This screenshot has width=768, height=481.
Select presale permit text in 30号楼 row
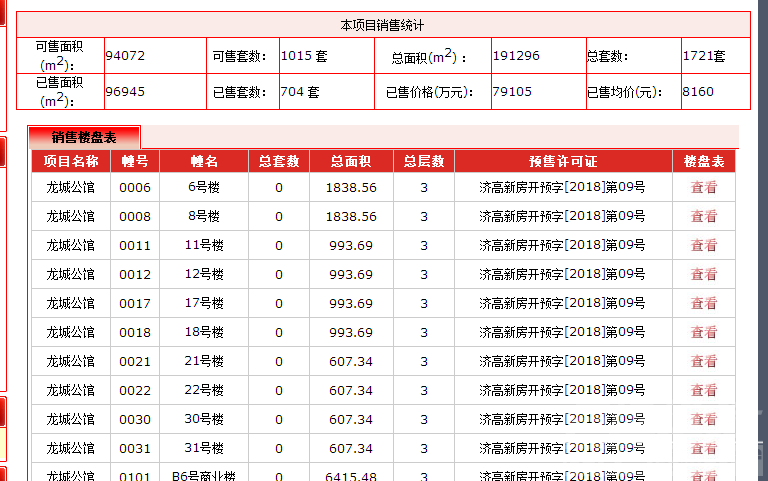click(562, 419)
